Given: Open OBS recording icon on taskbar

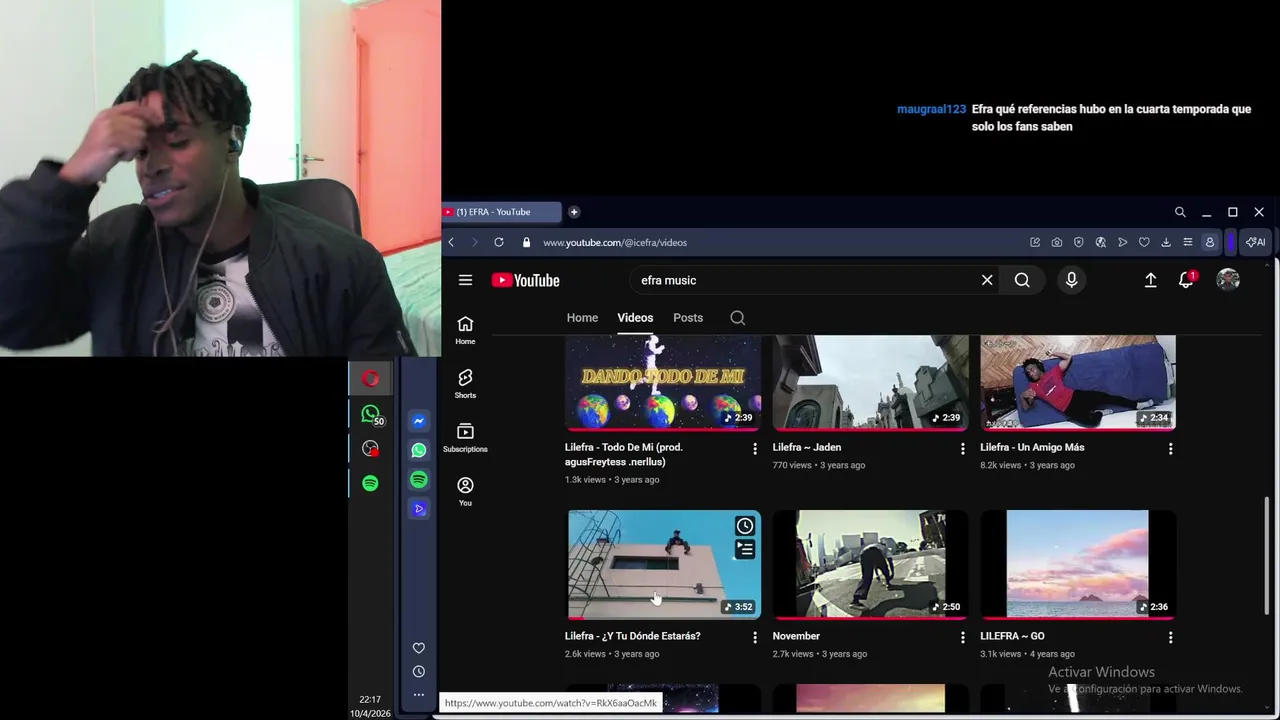Looking at the screenshot, I should (x=371, y=449).
